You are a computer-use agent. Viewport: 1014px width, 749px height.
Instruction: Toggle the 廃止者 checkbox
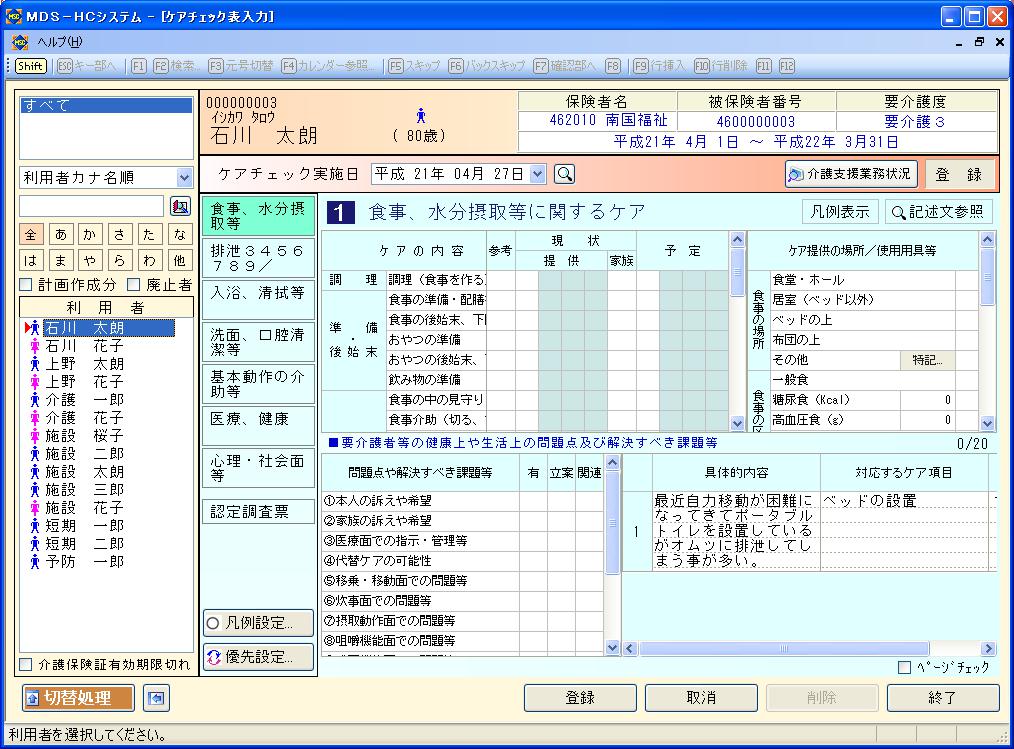(135, 285)
